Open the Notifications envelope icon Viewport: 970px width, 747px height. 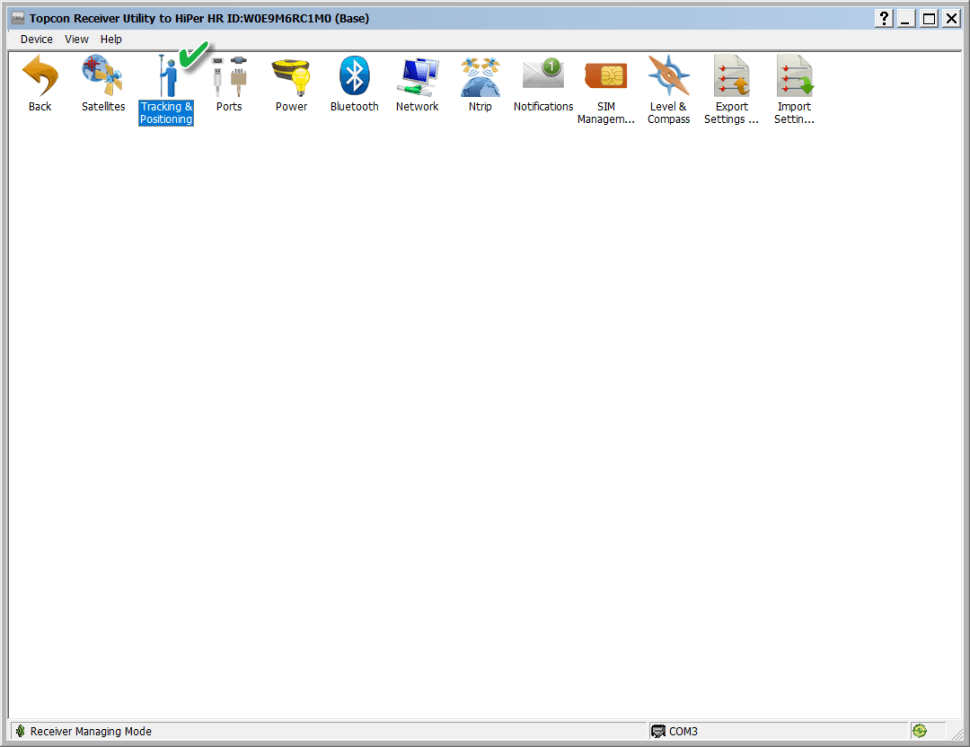(x=543, y=74)
